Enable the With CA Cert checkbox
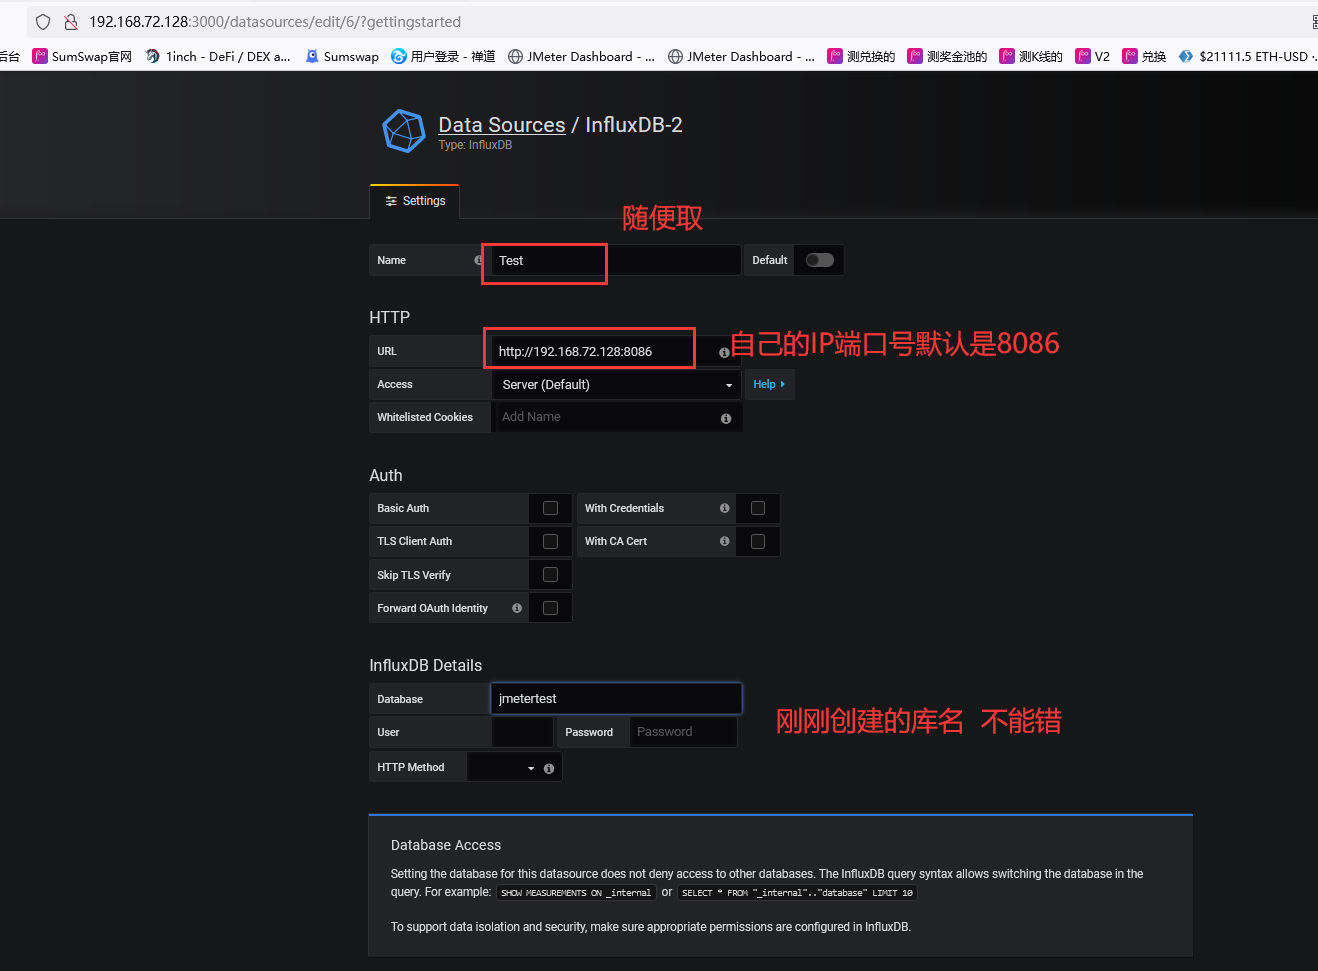This screenshot has height=971, width=1318. tap(758, 541)
